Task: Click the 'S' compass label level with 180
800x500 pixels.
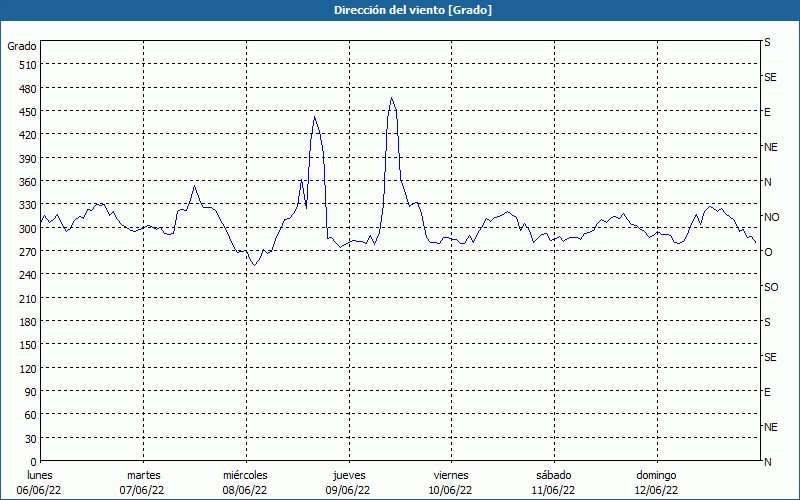Action: [767, 322]
